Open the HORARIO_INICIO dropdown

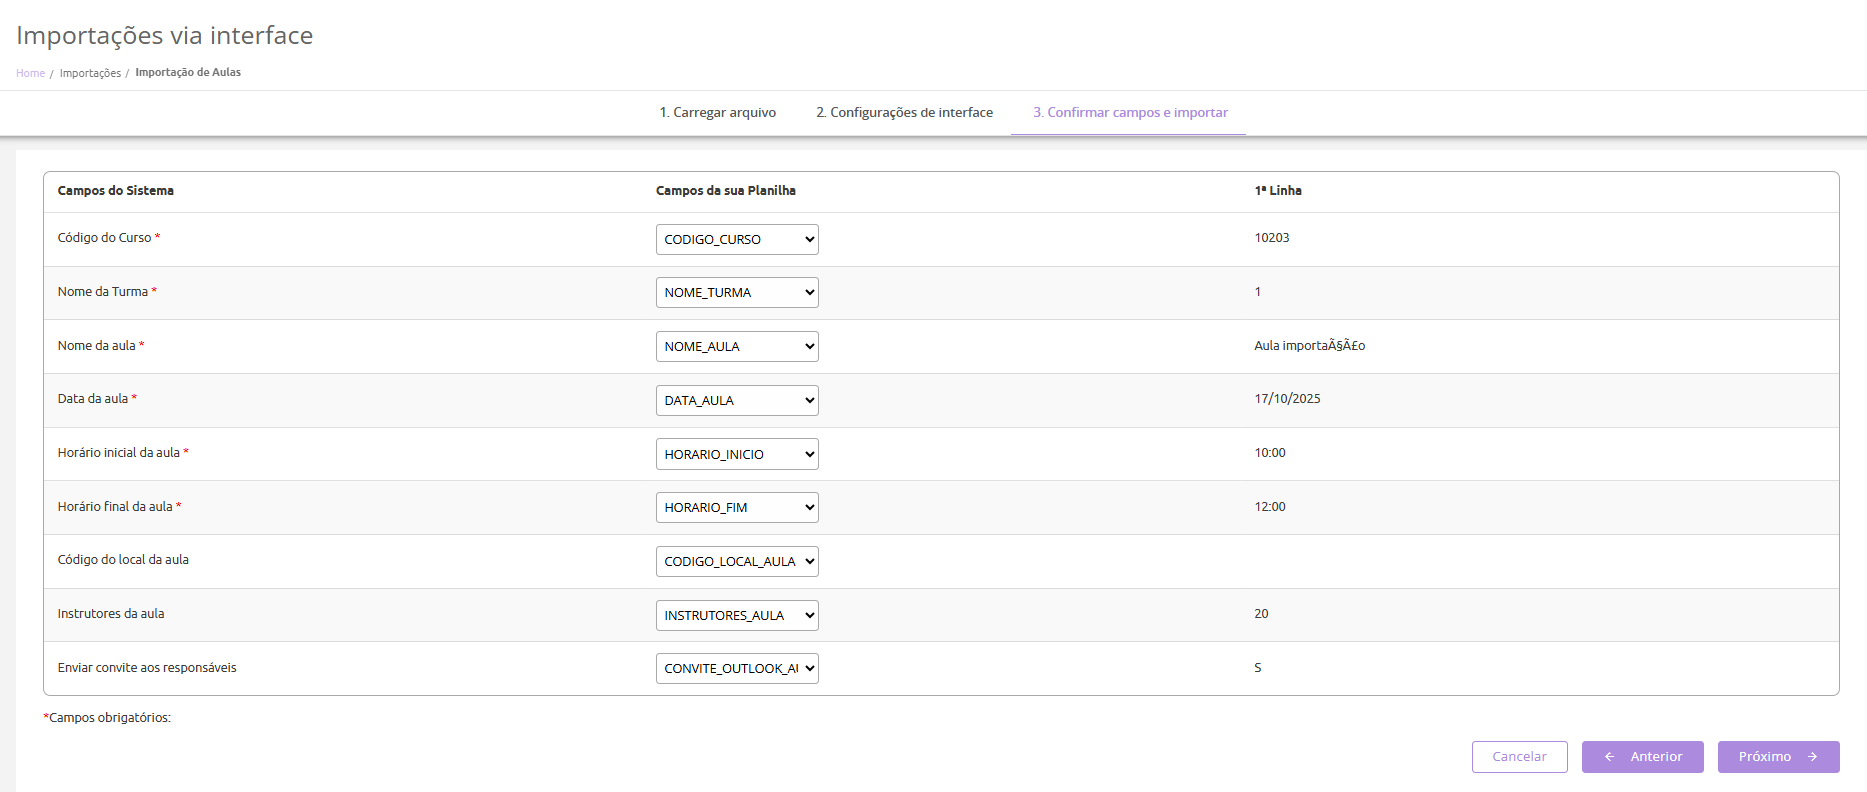(x=737, y=454)
